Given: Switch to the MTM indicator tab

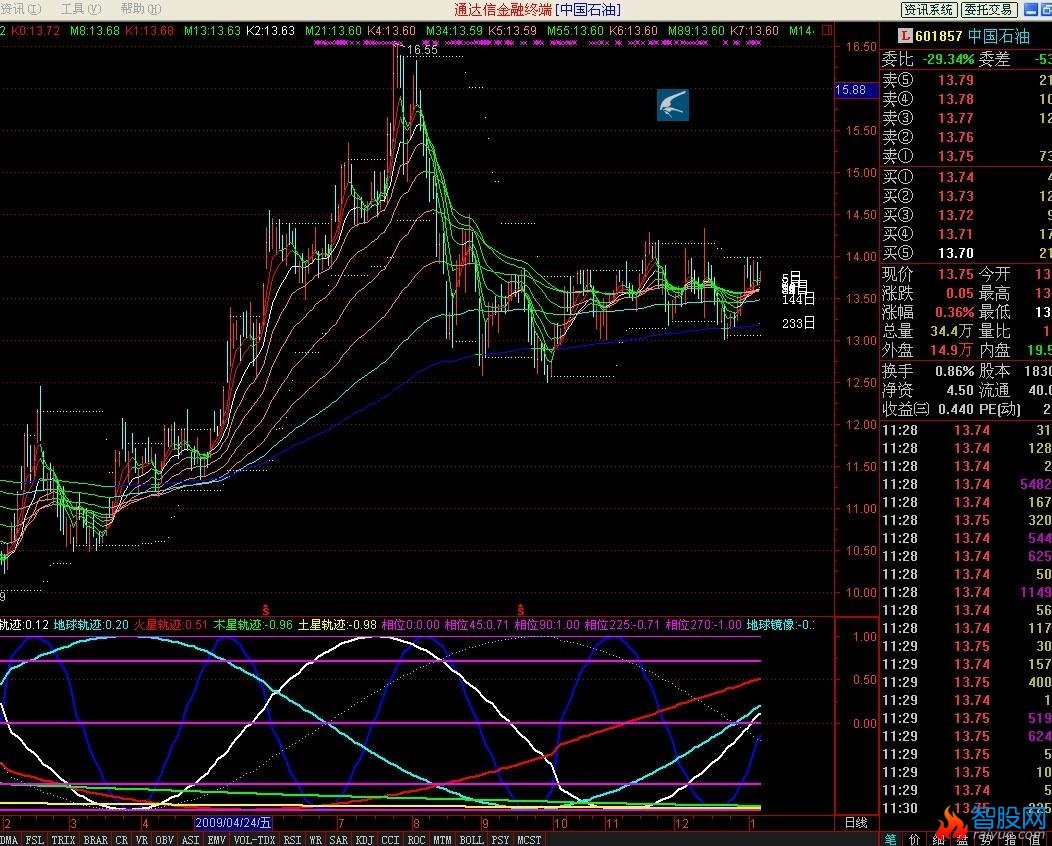Looking at the screenshot, I should 442,839.
